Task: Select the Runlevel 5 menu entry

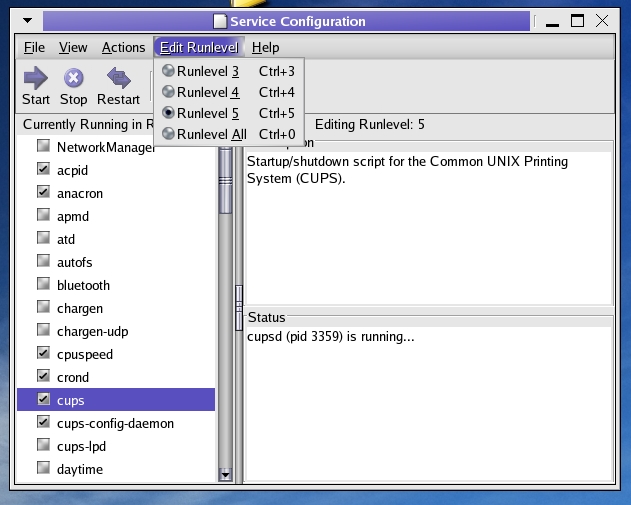Action: point(208,113)
